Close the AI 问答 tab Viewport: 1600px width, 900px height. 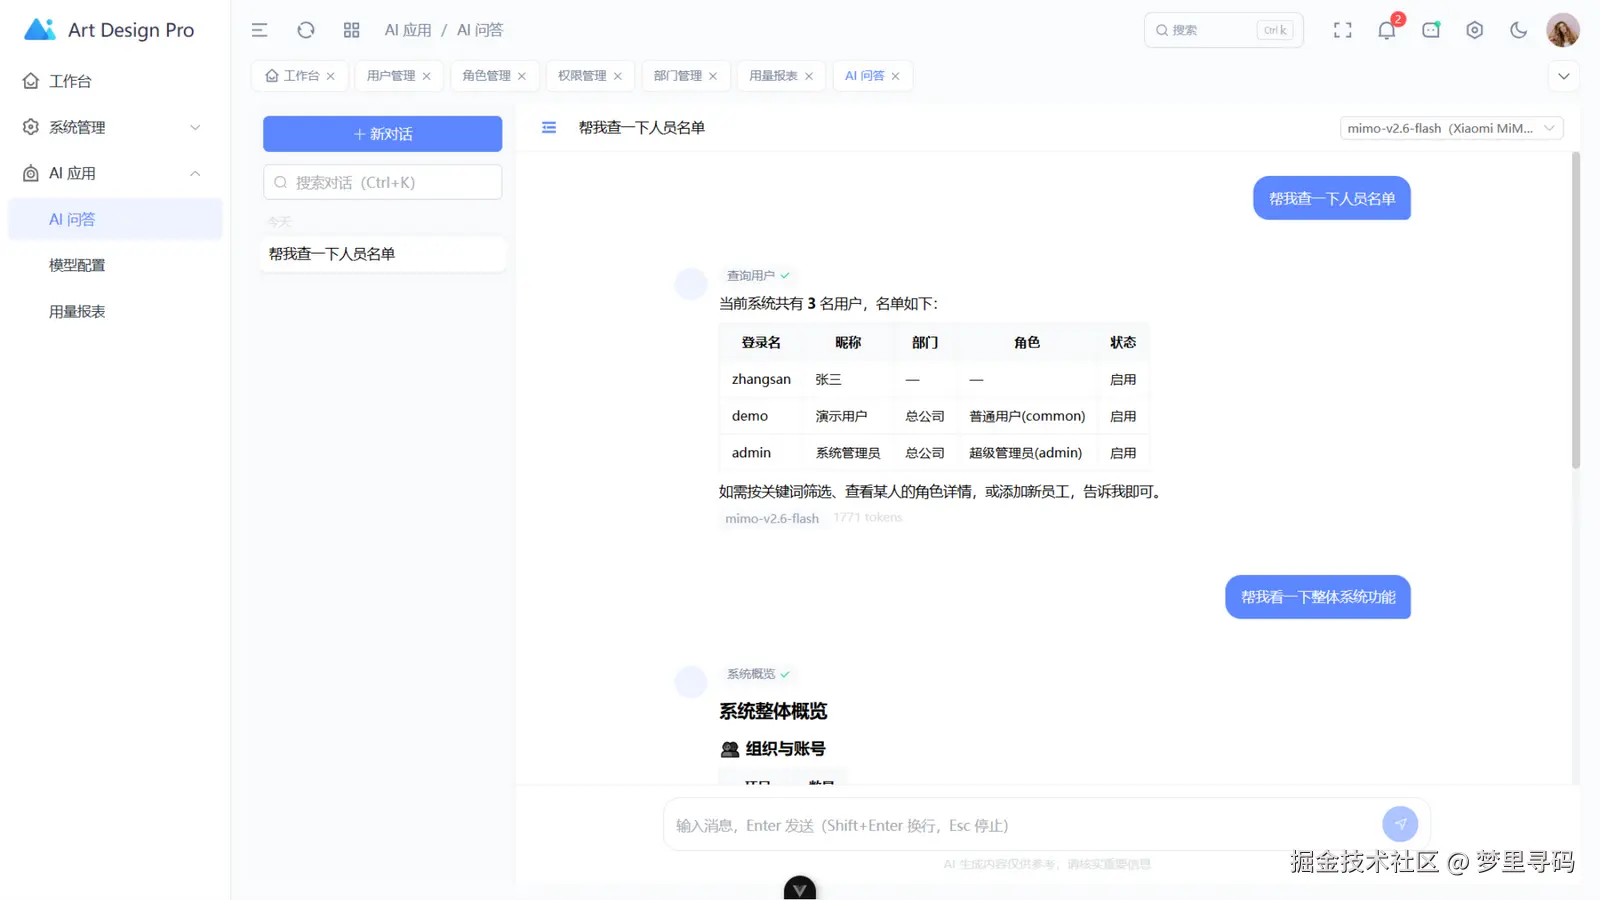[x=896, y=76]
